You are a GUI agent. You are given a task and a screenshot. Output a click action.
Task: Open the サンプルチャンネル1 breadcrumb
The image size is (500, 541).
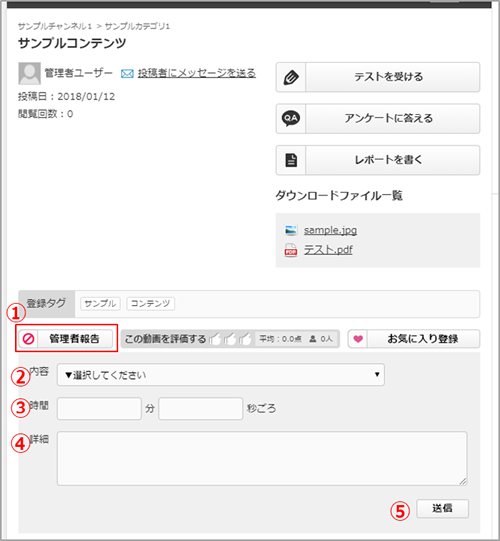[55, 26]
